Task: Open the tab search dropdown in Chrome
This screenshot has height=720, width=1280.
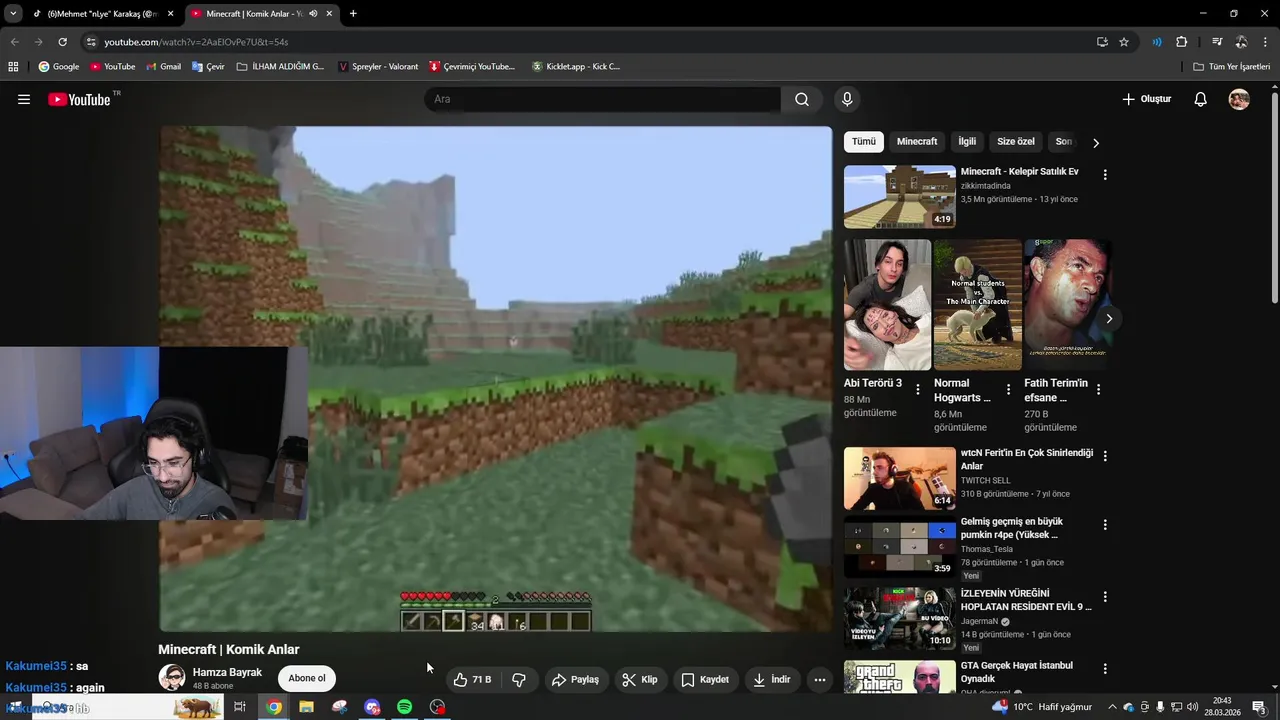Action: pyautogui.click(x=13, y=14)
